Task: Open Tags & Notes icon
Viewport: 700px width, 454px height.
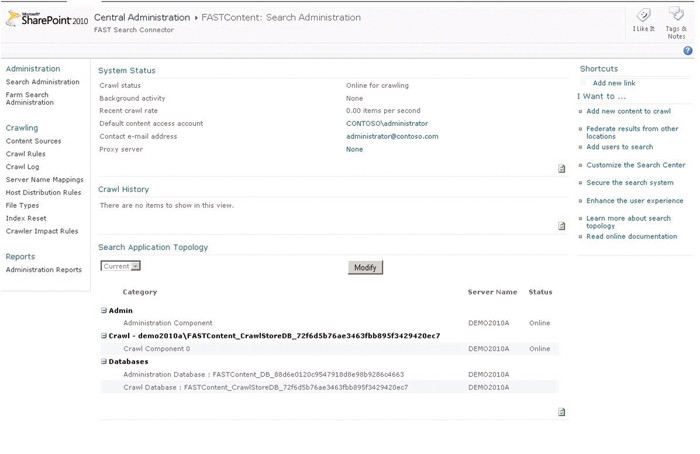Action: click(676, 16)
